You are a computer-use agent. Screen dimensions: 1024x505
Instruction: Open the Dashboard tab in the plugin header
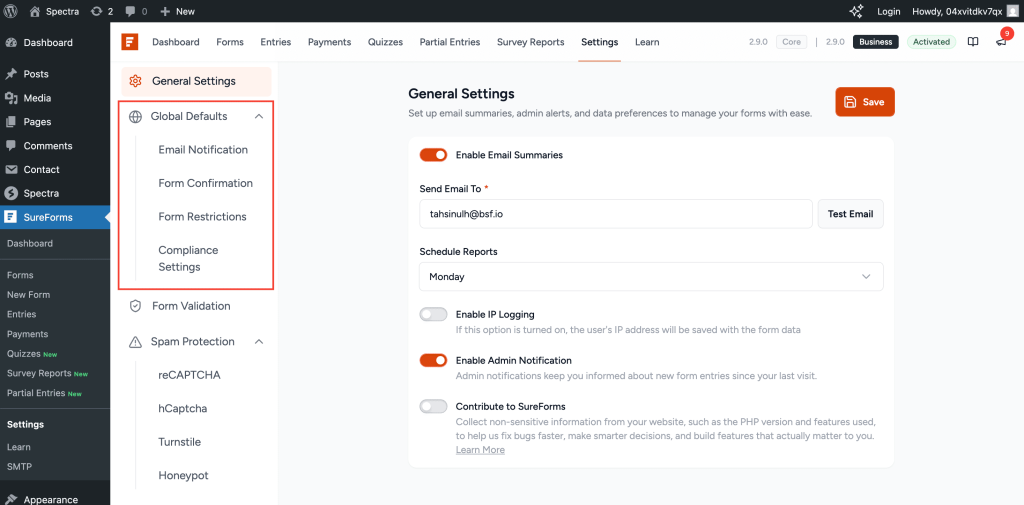coord(176,42)
